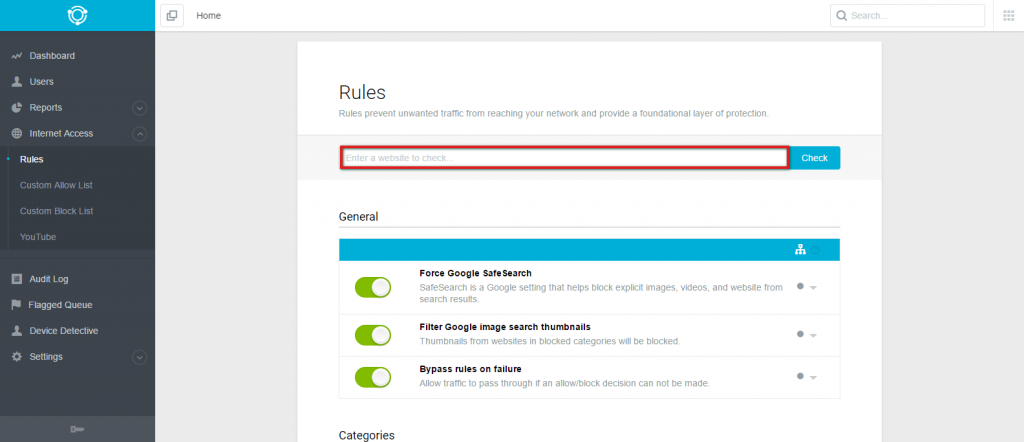Expand the Reports sidebar section
The height and width of the screenshot is (442, 1024).
pyautogui.click(x=140, y=108)
